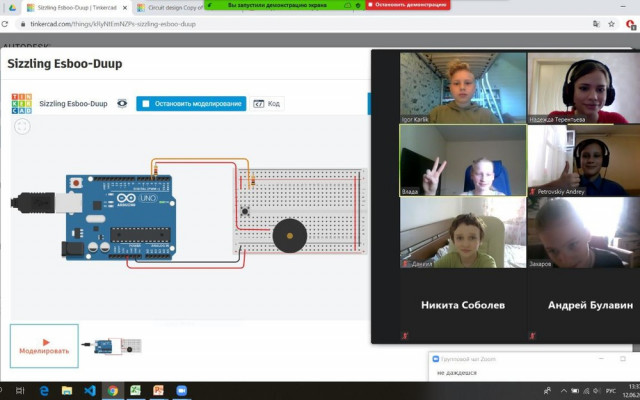Bookmark page with star icon
Image resolution: width=640 pixels, height=400 pixels.
click(x=611, y=24)
